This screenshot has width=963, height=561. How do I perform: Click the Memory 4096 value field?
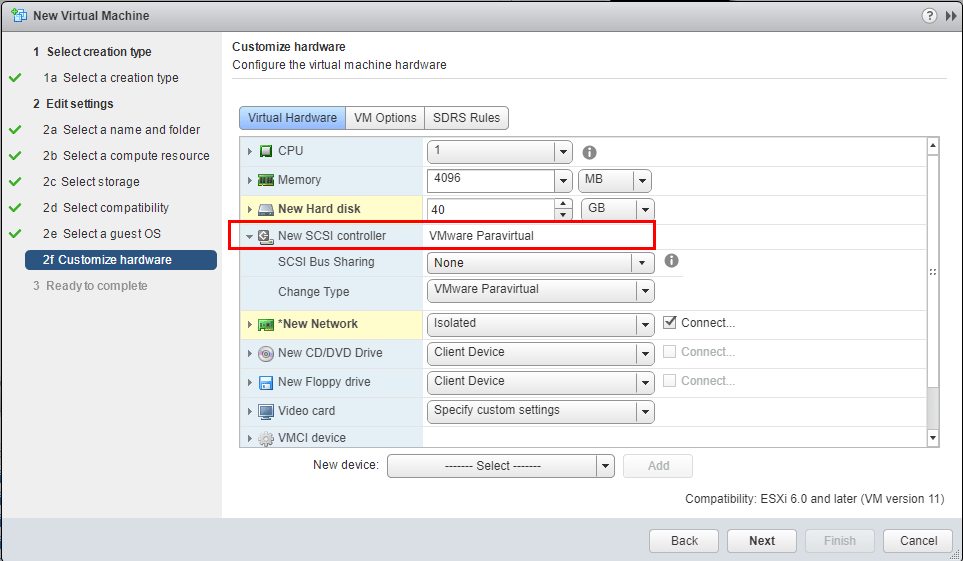pyautogui.click(x=491, y=181)
